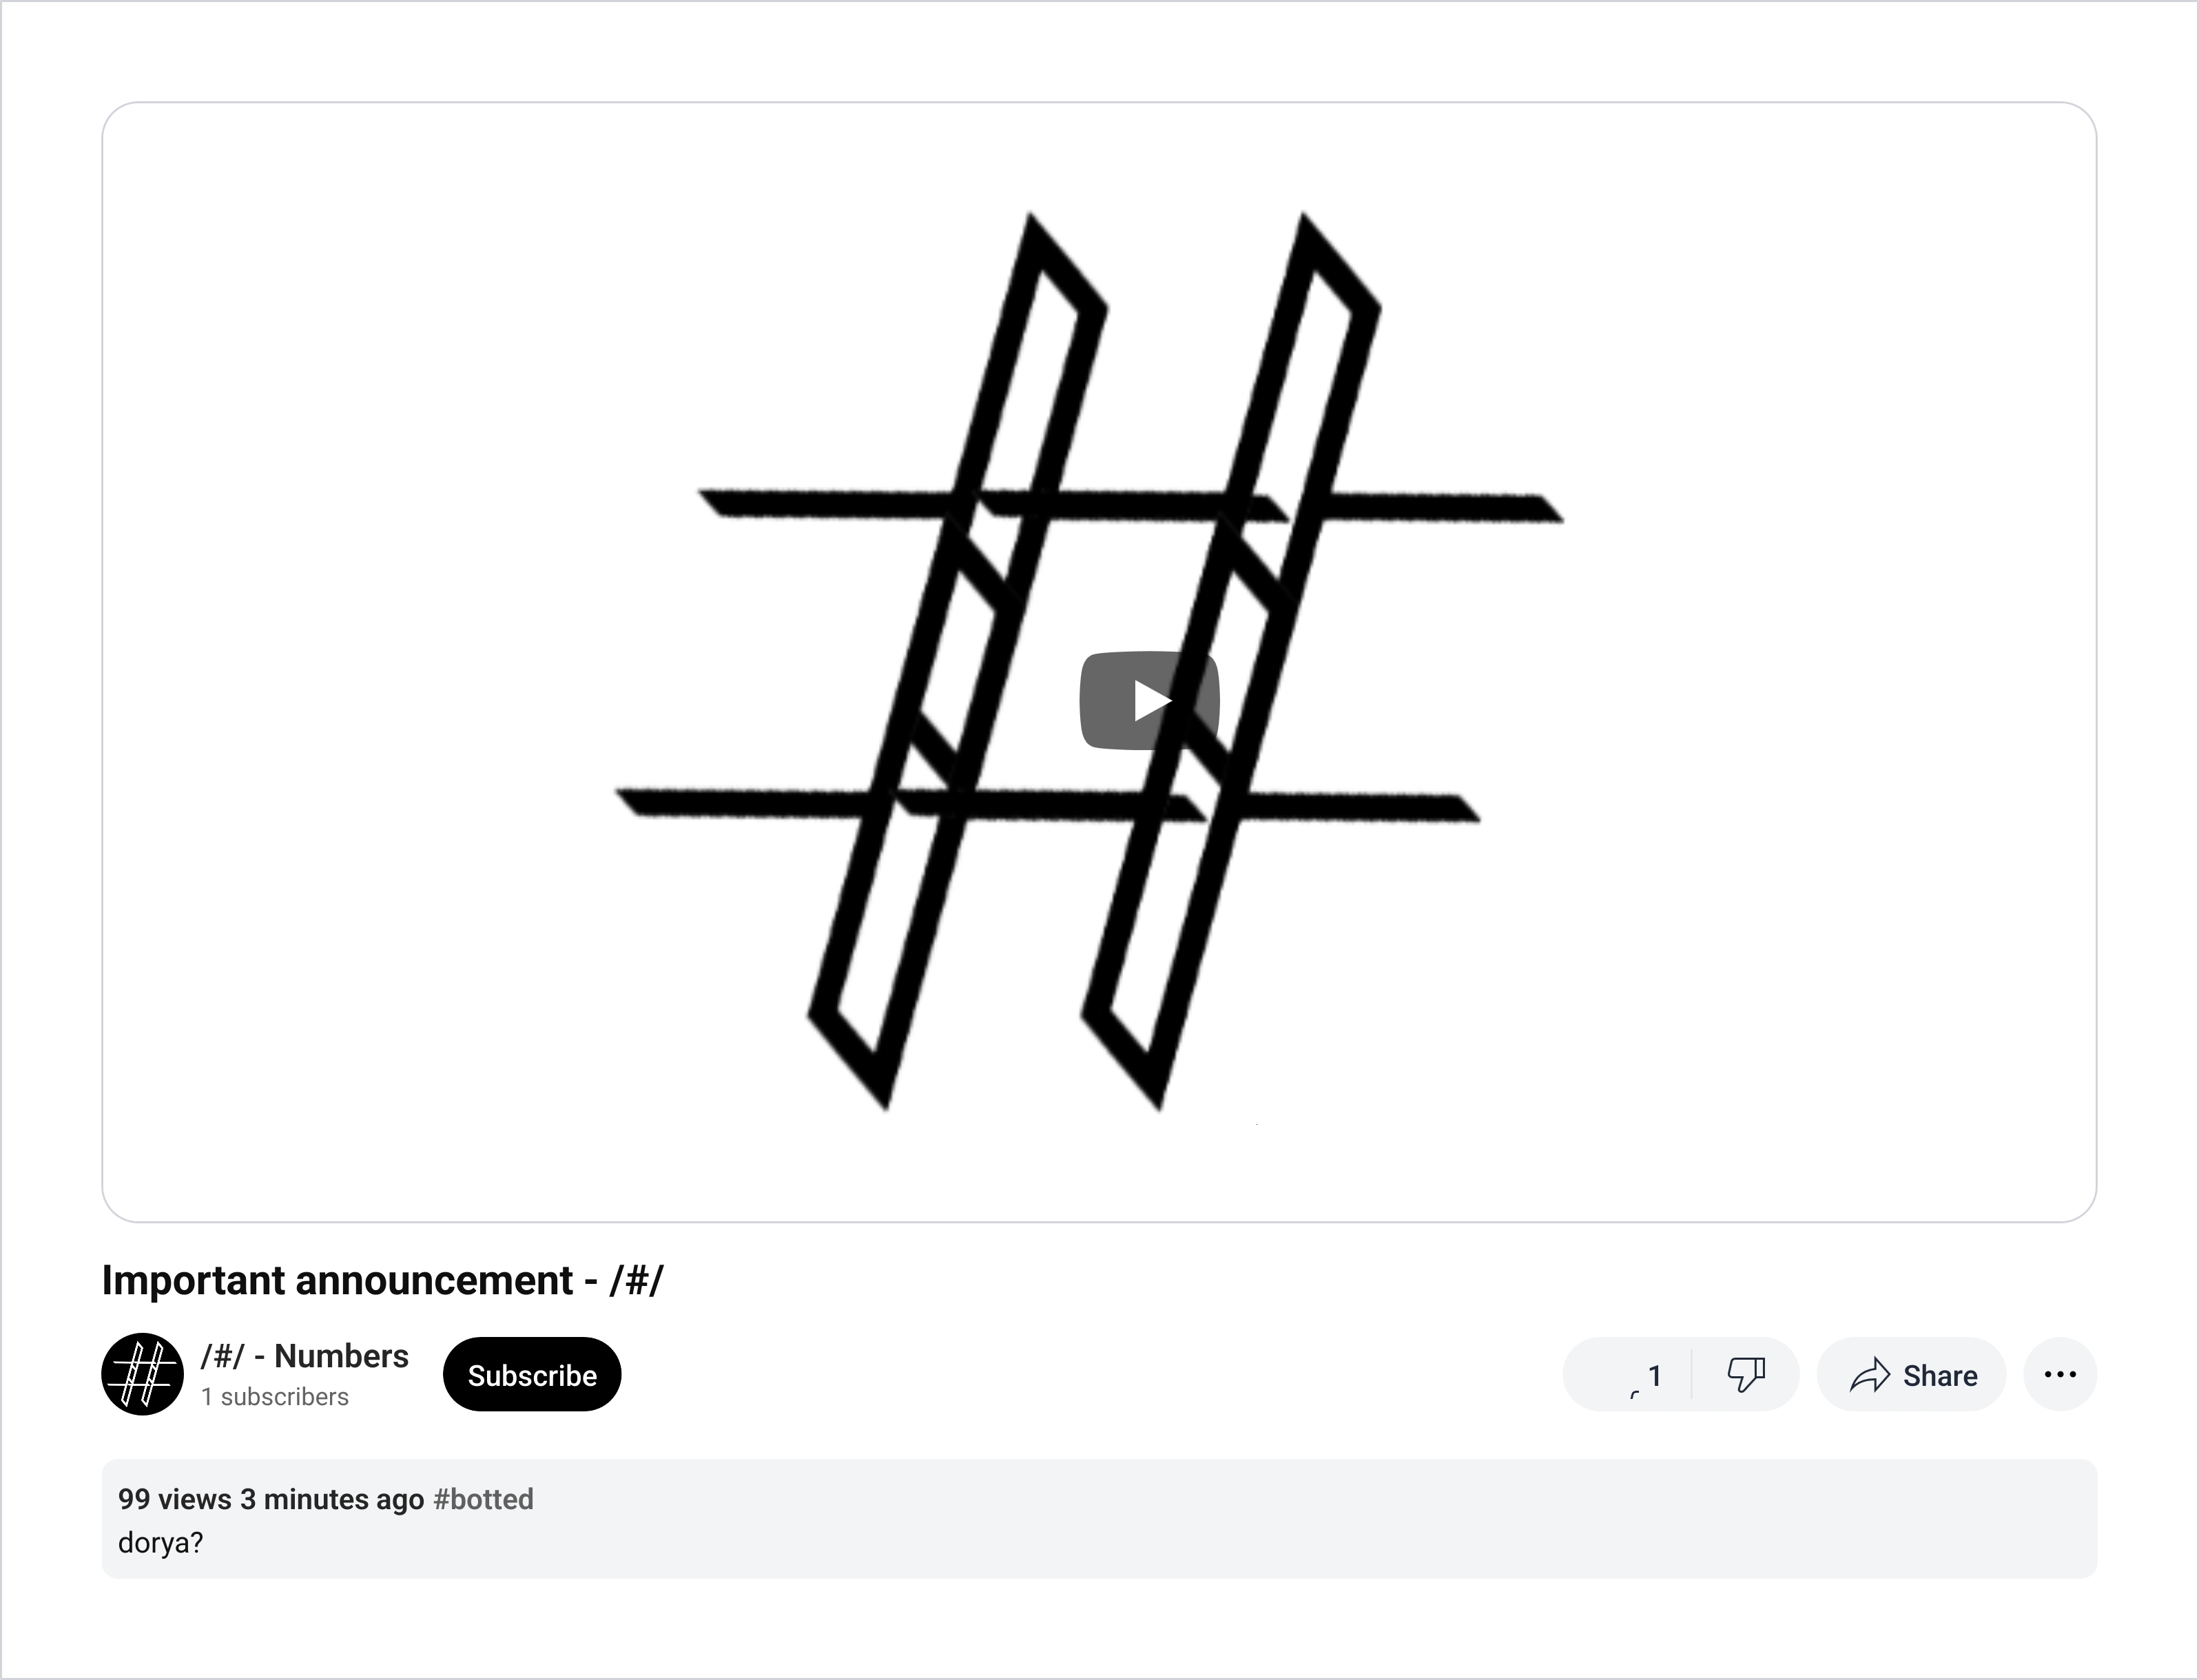Viewport: 2199px width, 1680px height.
Task: Click the share arrow icon
Action: pos(1869,1375)
